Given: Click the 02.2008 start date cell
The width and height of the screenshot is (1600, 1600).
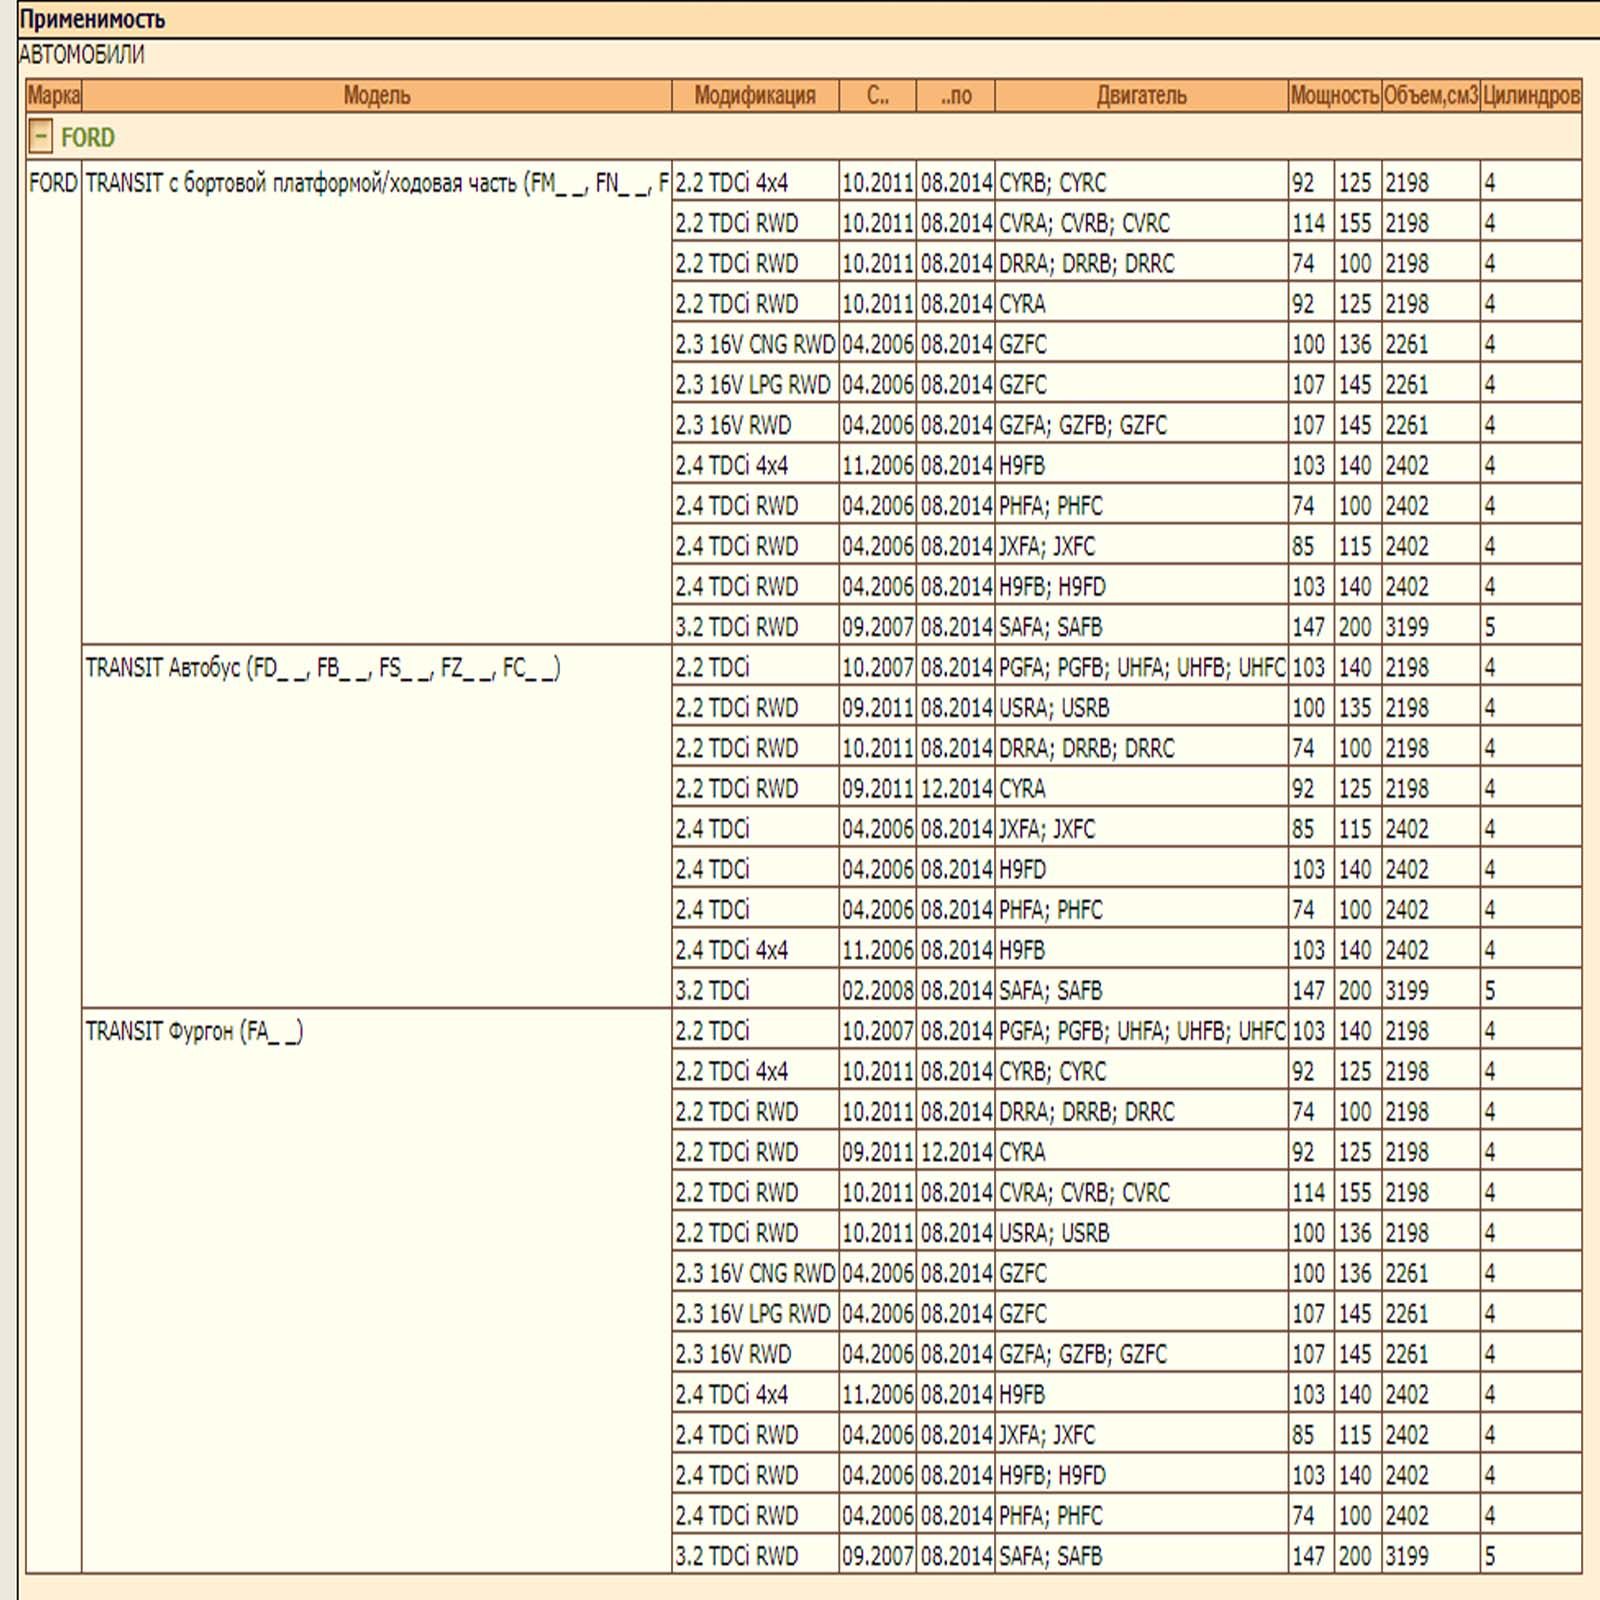Looking at the screenshot, I should 877,991.
